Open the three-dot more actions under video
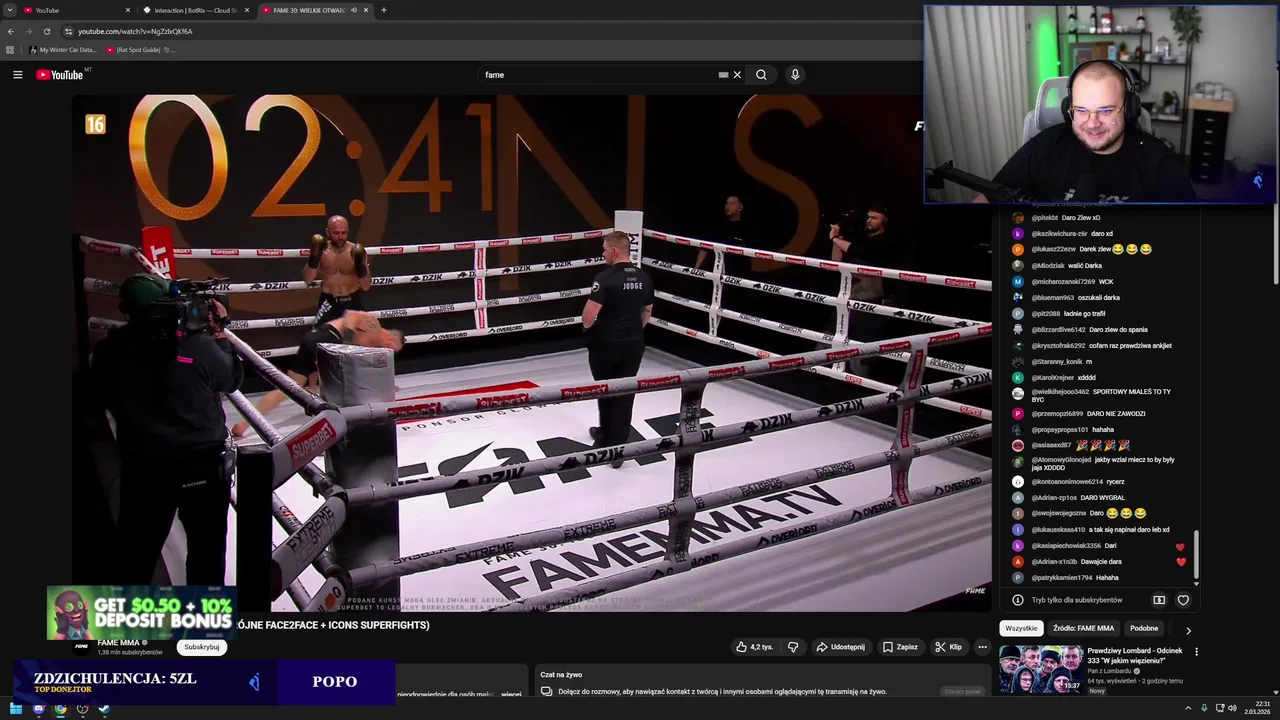The width and height of the screenshot is (1280, 720). pyautogui.click(x=982, y=647)
